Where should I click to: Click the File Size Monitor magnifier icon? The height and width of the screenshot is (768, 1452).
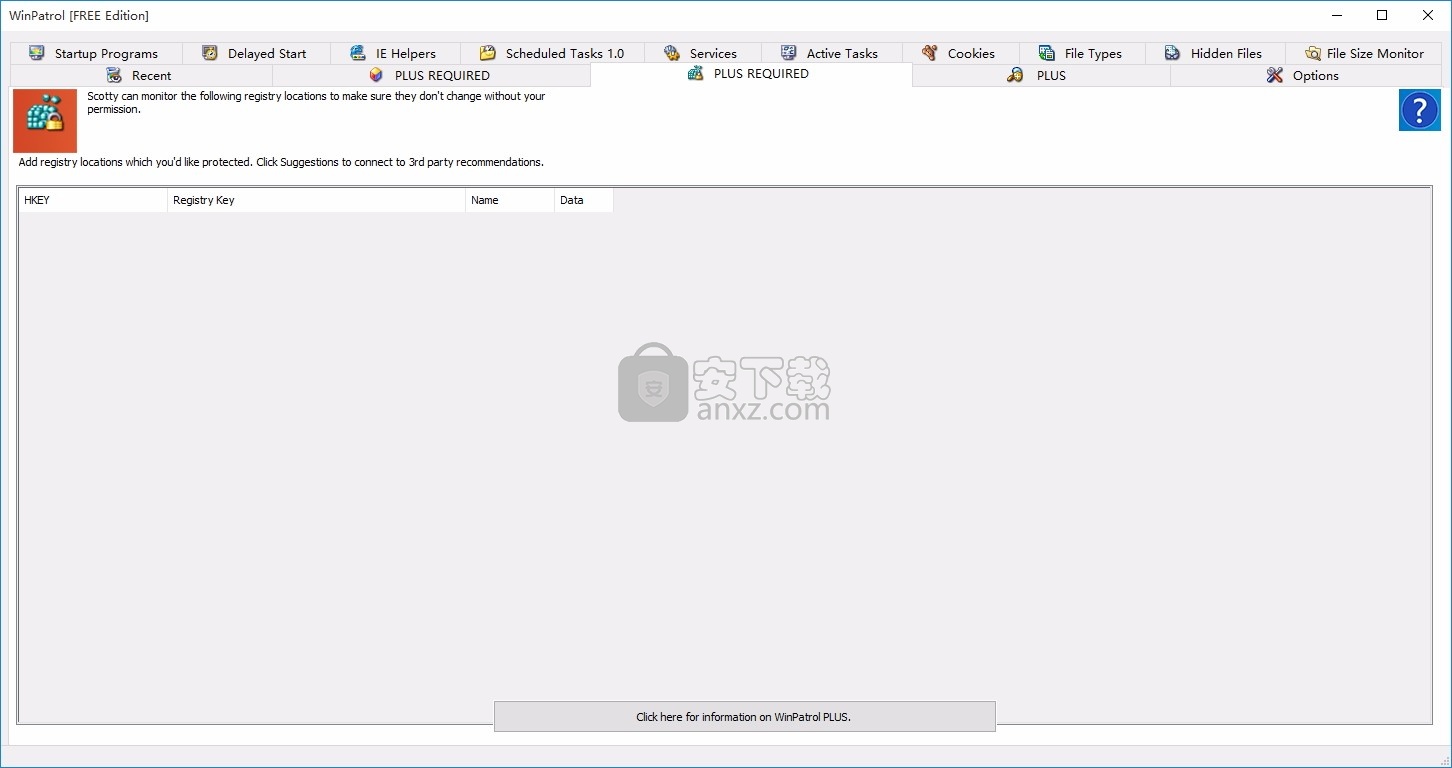tap(1313, 53)
